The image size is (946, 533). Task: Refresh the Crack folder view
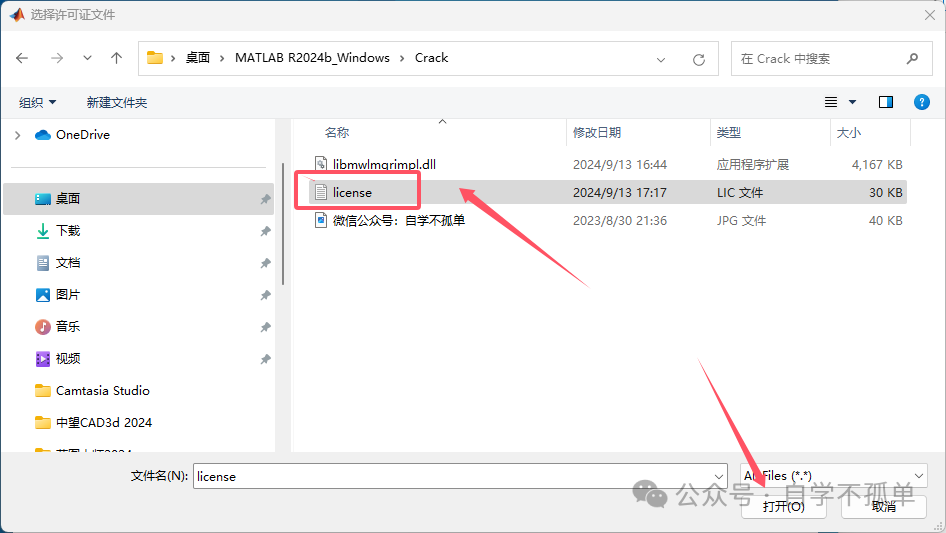tap(699, 59)
